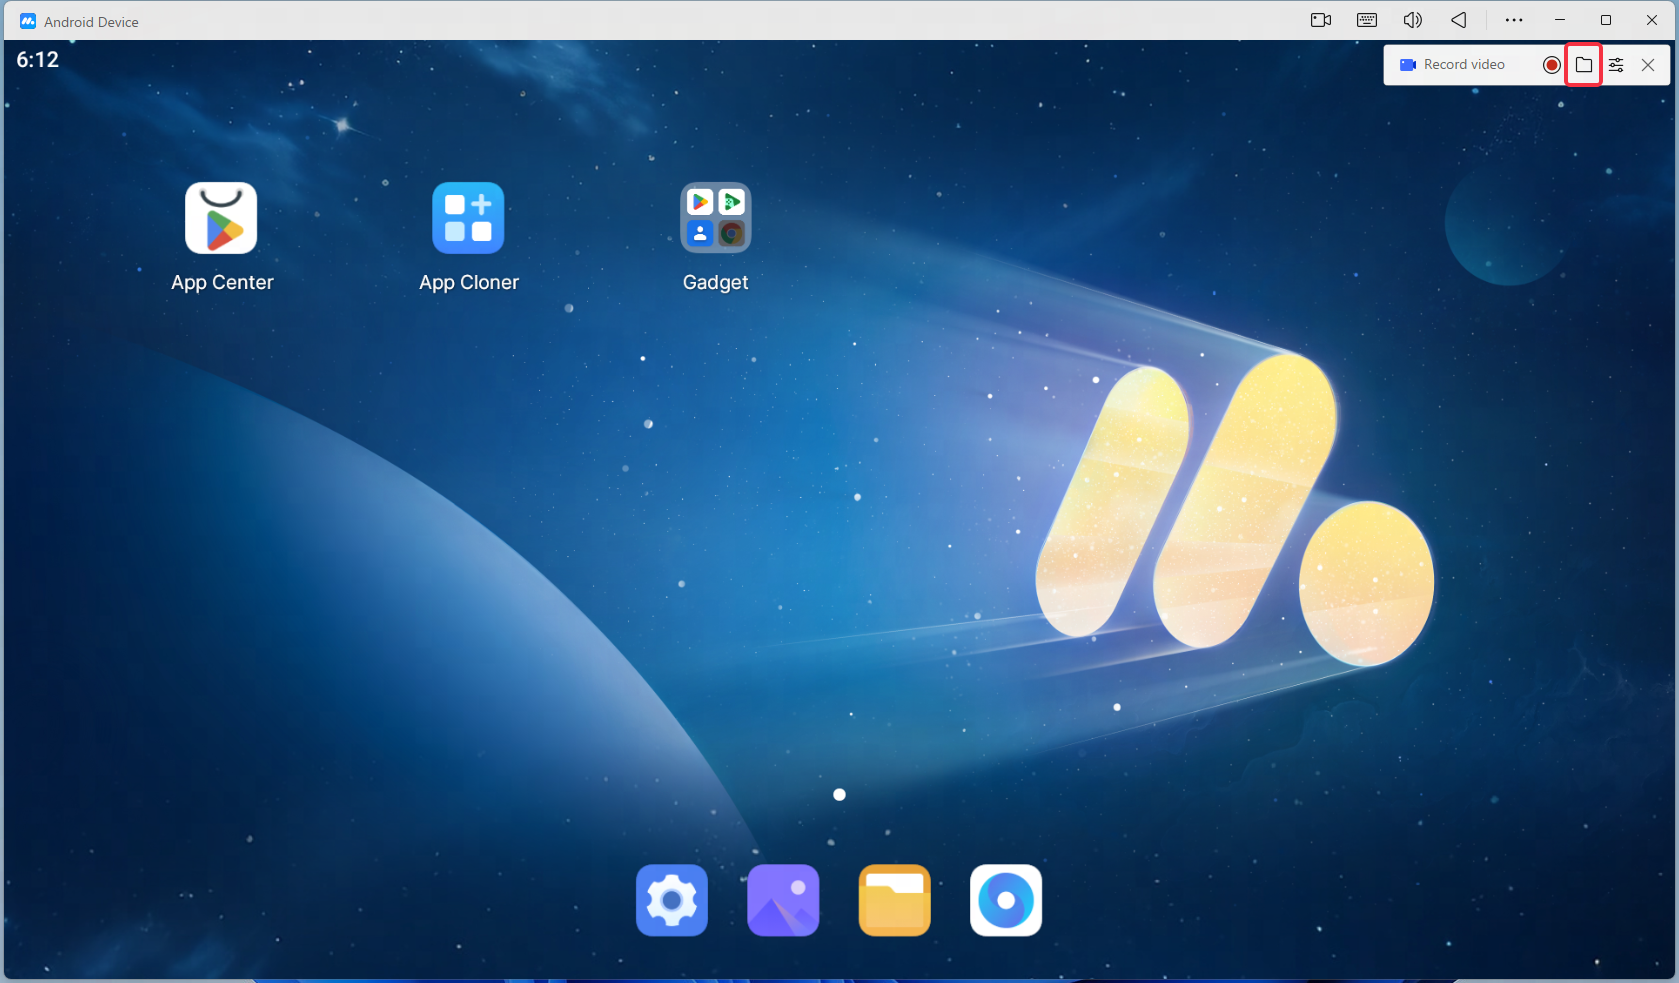The image size is (1679, 983).
Task: Click the home screen page indicator dot
Action: click(x=840, y=795)
